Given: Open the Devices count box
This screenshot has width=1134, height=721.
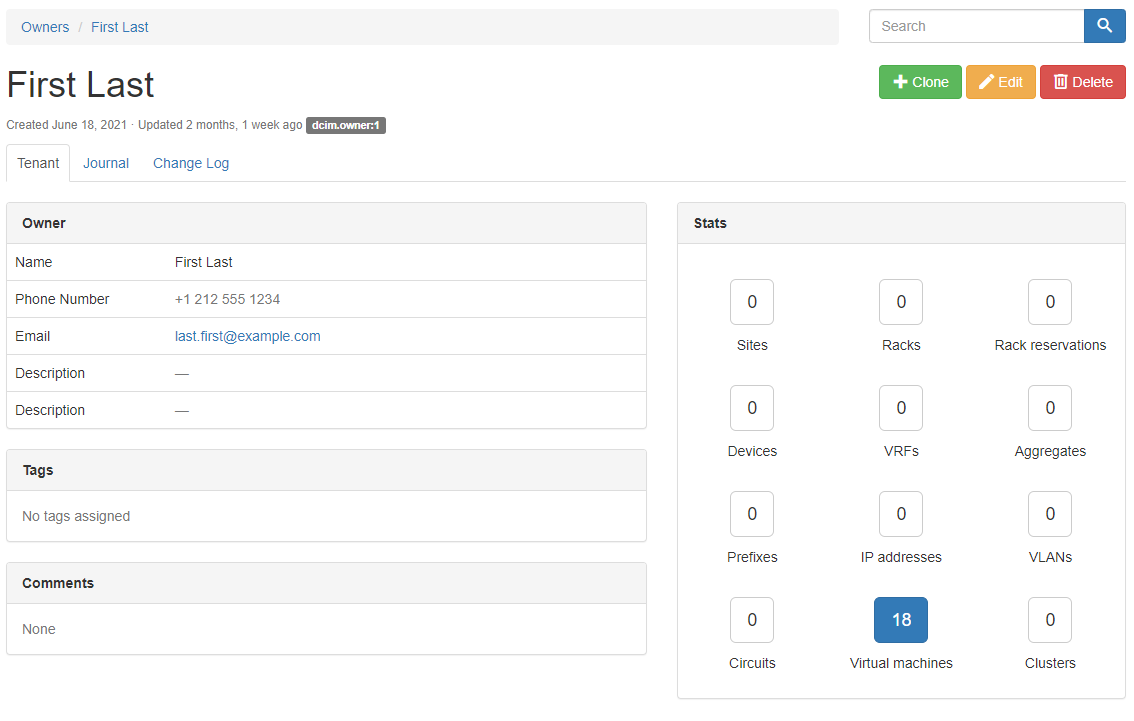Looking at the screenshot, I should tap(752, 408).
